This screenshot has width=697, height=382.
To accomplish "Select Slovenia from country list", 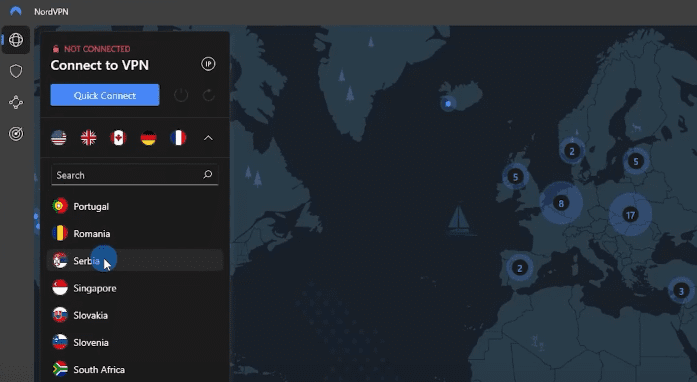I will (135, 342).
